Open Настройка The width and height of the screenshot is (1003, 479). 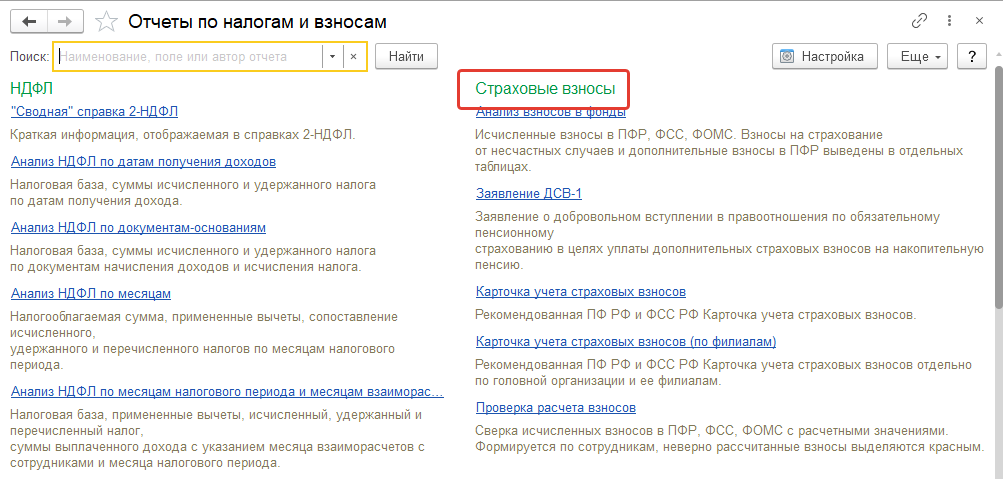click(x=825, y=56)
